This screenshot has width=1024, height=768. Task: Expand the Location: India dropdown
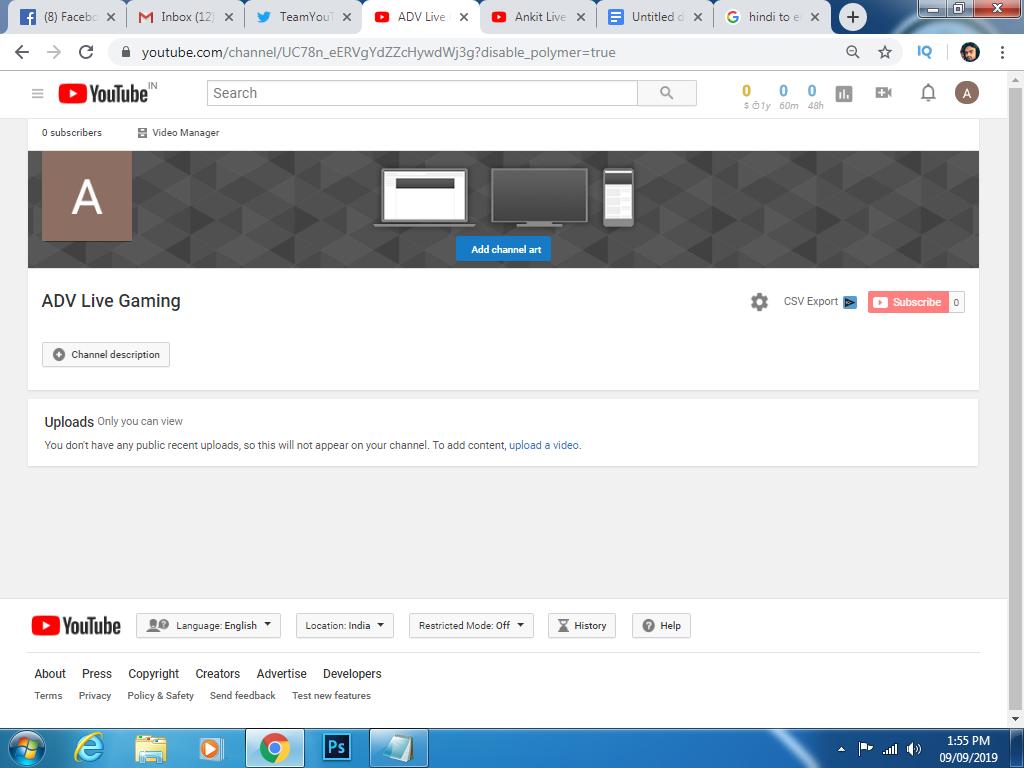[x=345, y=626]
